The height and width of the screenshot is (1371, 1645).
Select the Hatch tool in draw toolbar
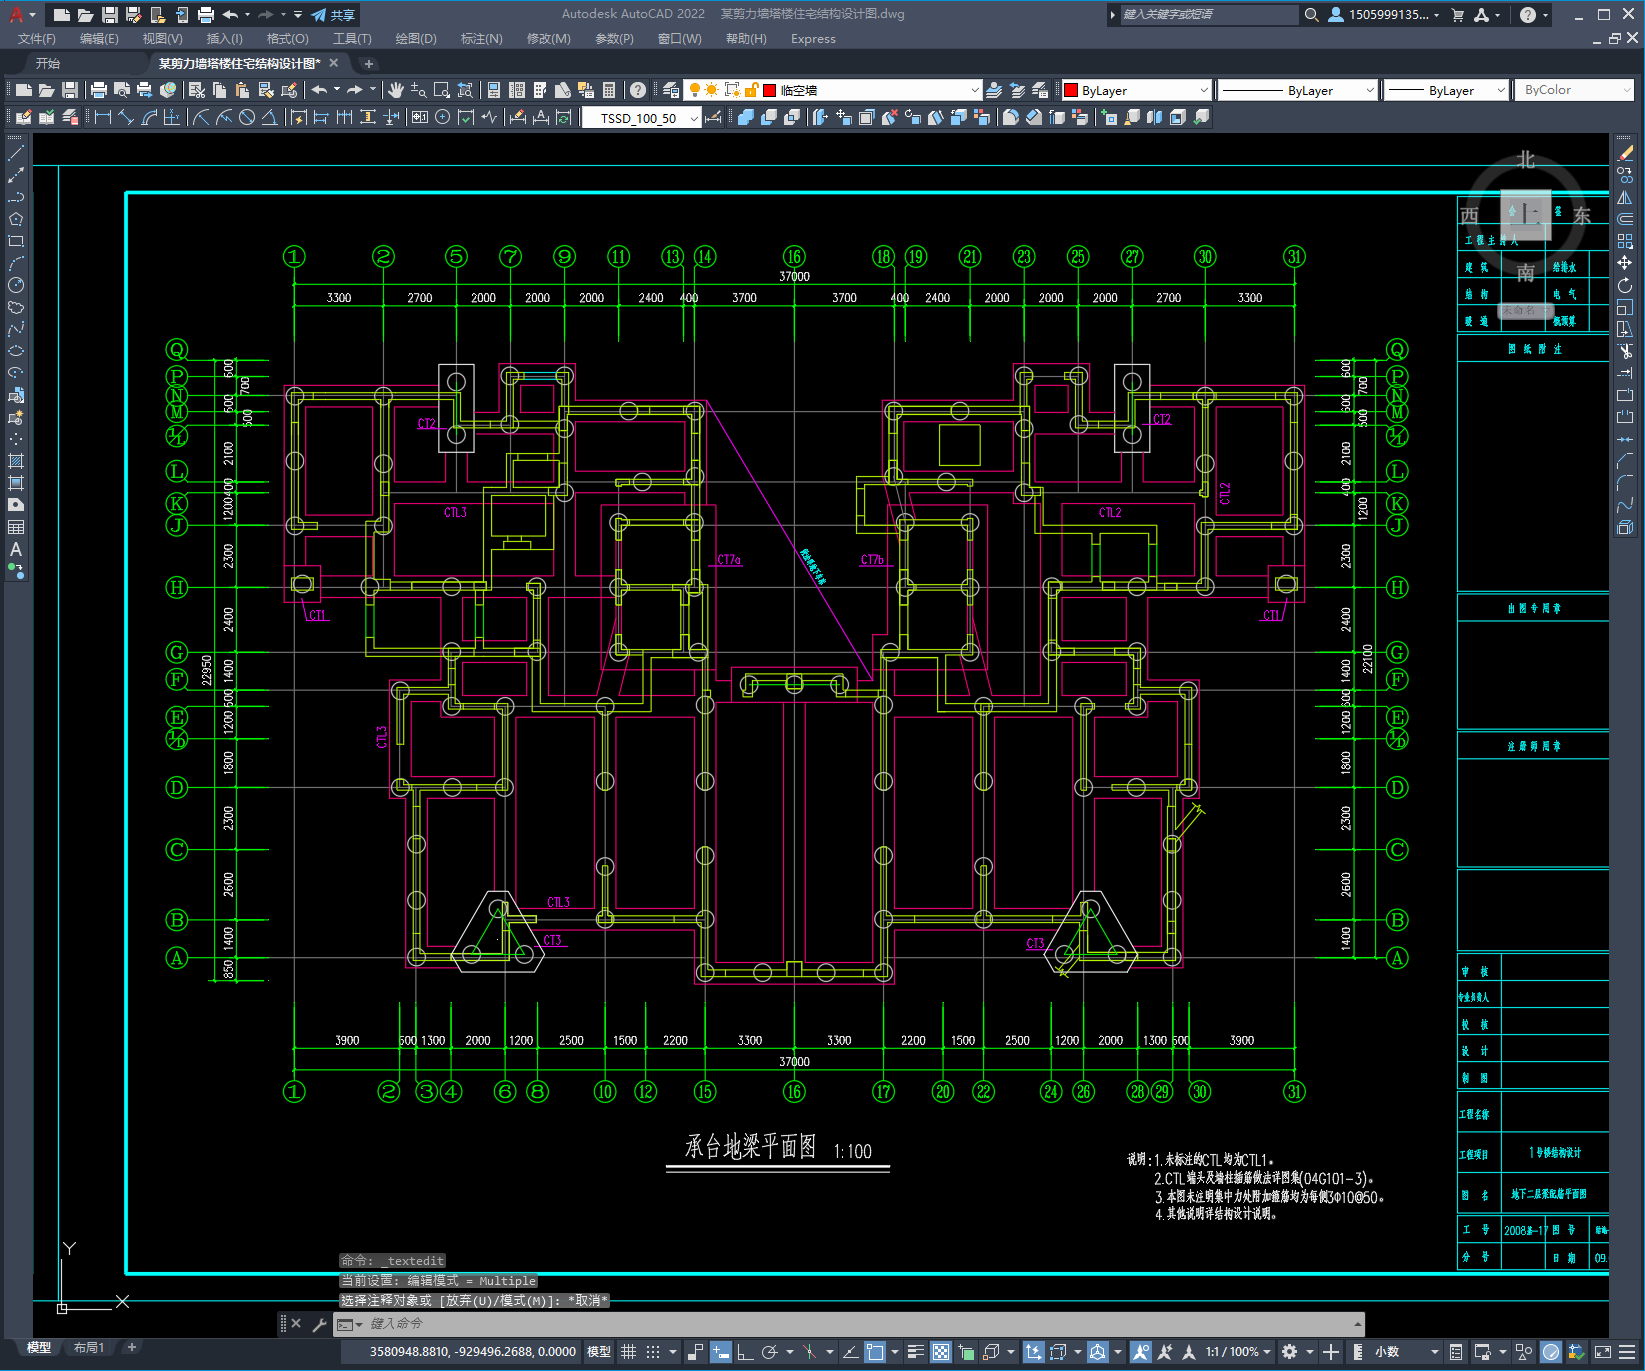tap(16, 461)
